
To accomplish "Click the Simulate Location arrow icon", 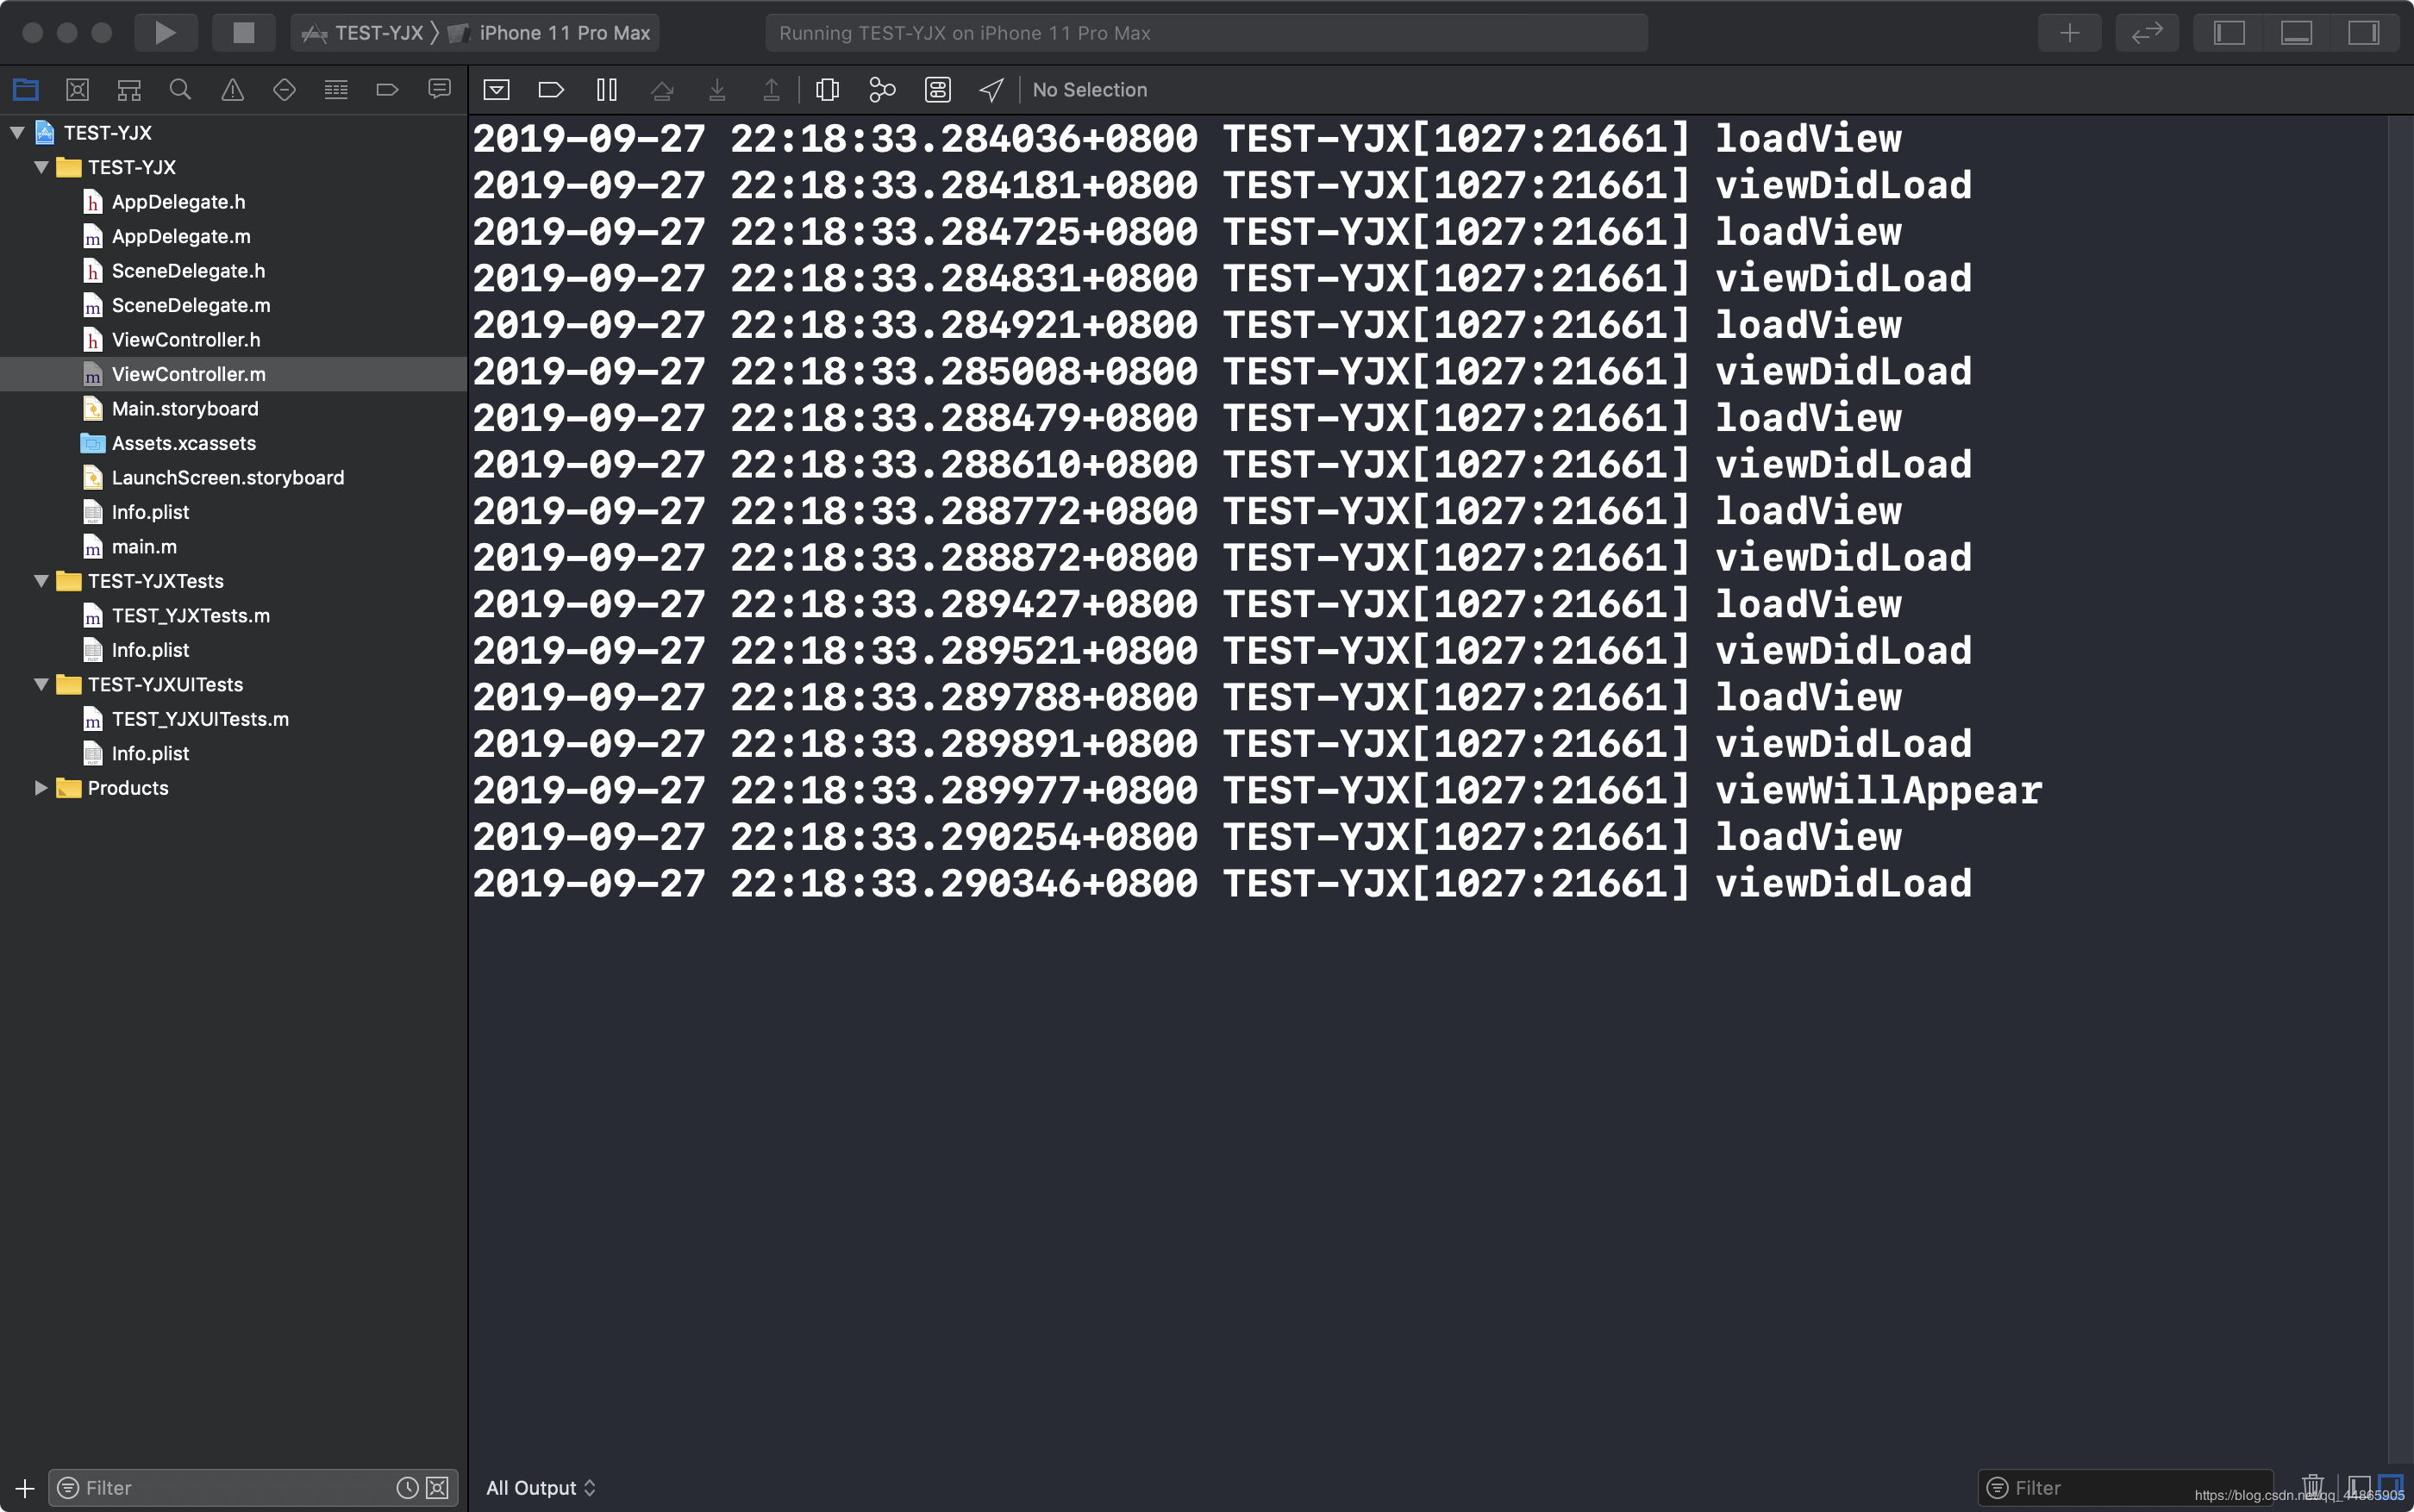I will pos(991,90).
